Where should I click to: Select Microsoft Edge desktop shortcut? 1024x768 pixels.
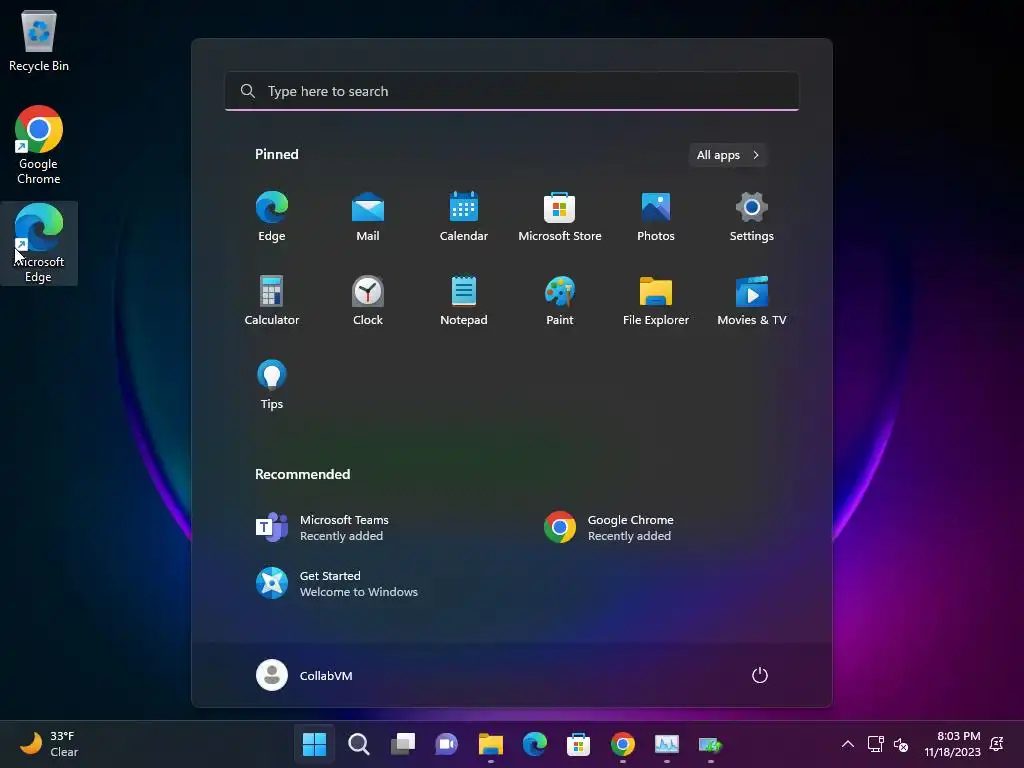(x=39, y=243)
